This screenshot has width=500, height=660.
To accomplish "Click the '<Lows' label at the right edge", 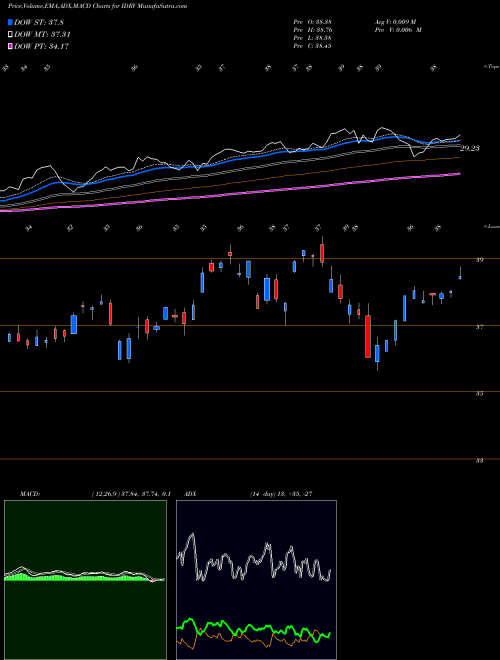I will click(491, 227).
